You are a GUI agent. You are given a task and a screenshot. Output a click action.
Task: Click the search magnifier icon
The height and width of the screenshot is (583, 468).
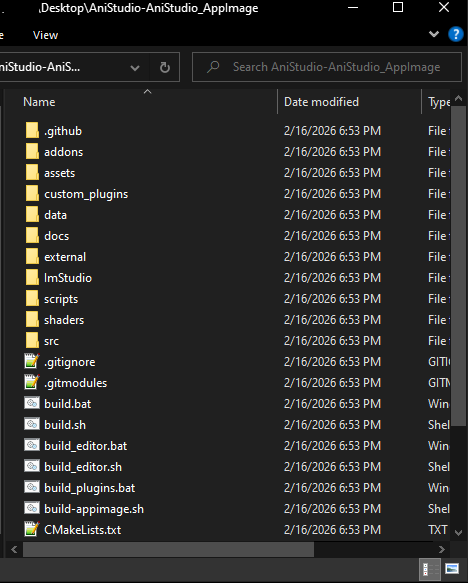click(x=213, y=67)
